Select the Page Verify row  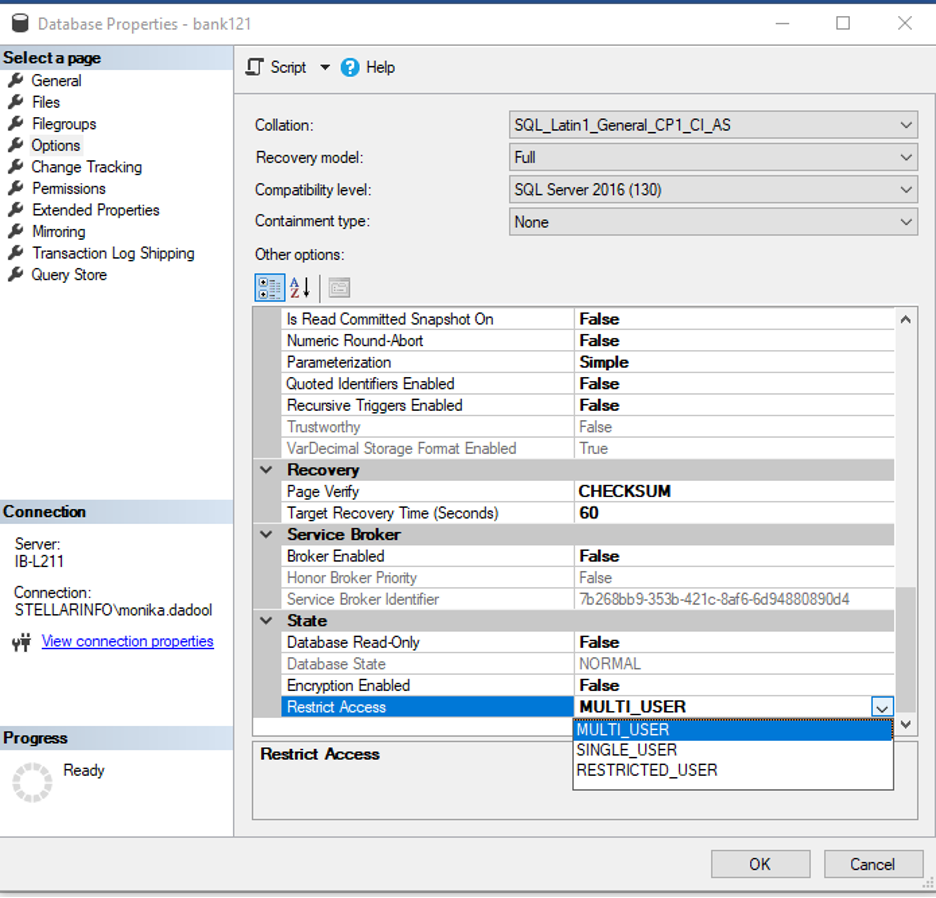pyautogui.click(x=587, y=491)
